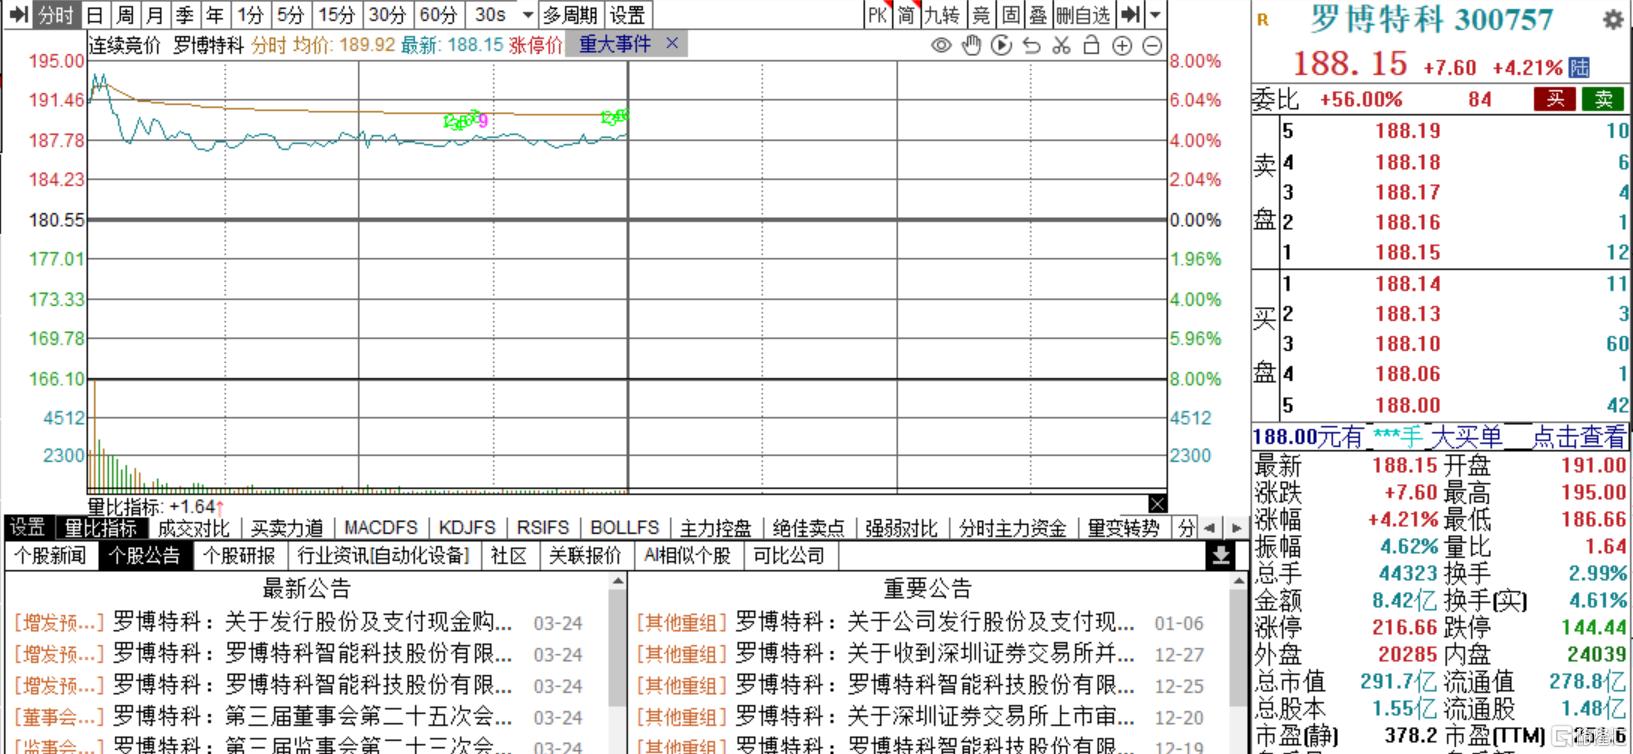Toggle the 固 fixed button
1633x754 pixels.
point(1012,15)
